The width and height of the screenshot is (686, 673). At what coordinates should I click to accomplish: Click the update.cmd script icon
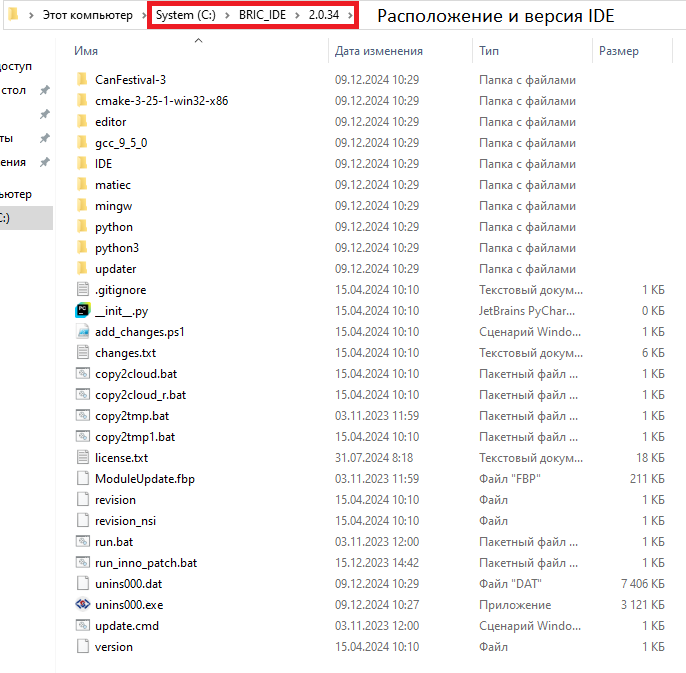coord(83,625)
